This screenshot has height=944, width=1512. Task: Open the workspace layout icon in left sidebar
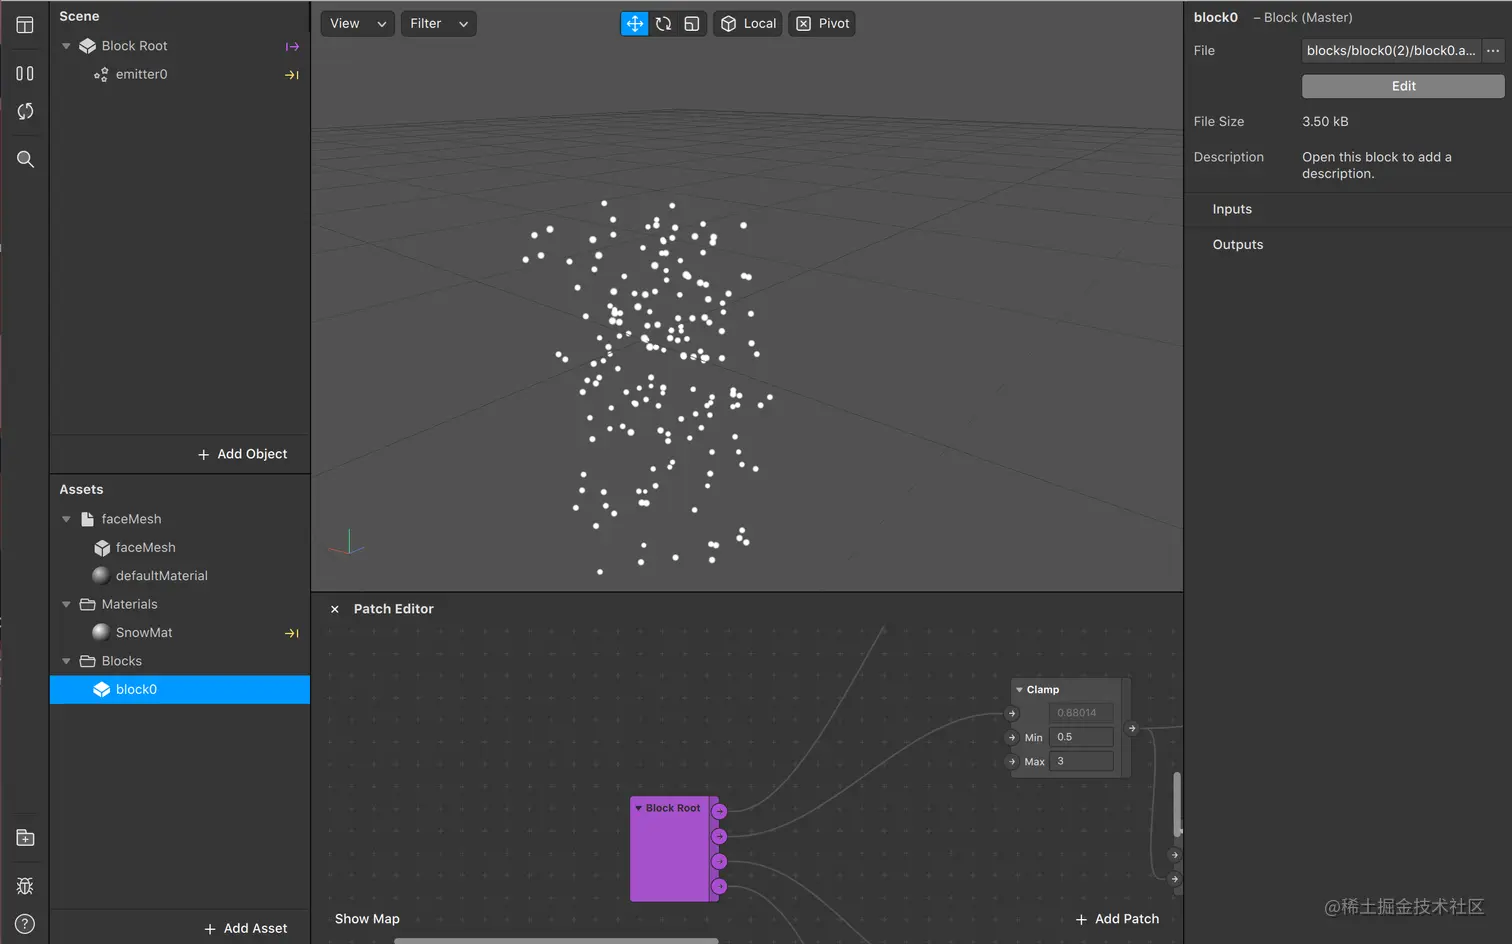[25, 25]
